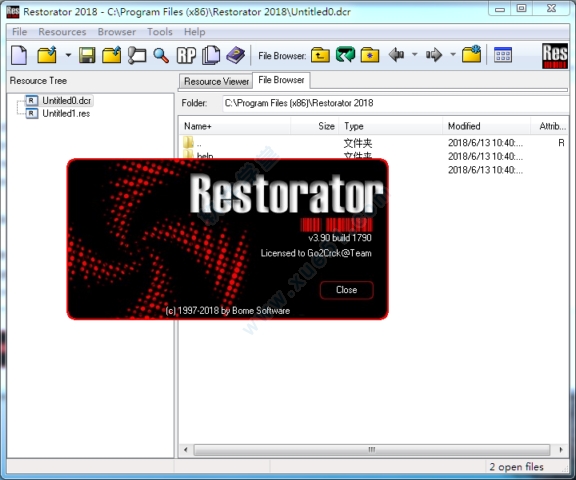Viewport: 576px width, 480px height.
Task: Click the tag-shaped toolbar icon
Action: pyautogui.click(x=137, y=55)
